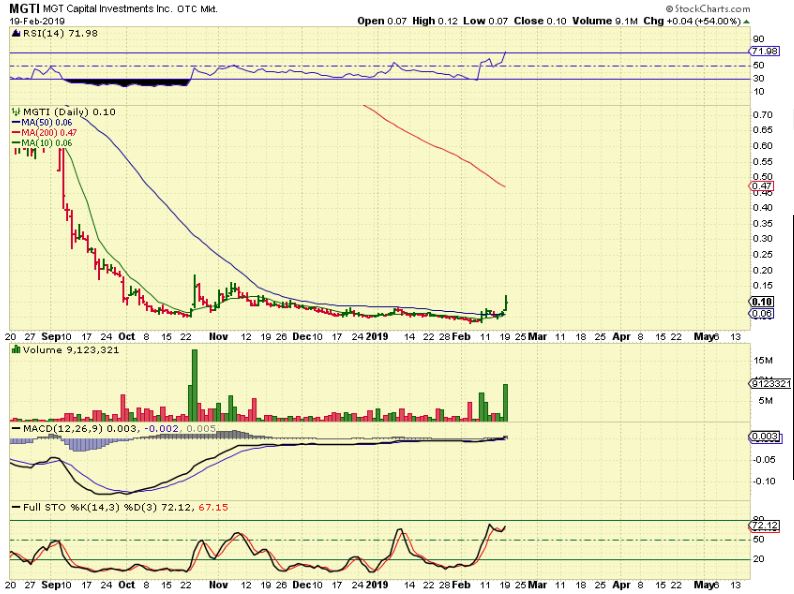794x594 pixels.
Task: Click the MACD(12,26,9) indicator label
Action: [63, 429]
